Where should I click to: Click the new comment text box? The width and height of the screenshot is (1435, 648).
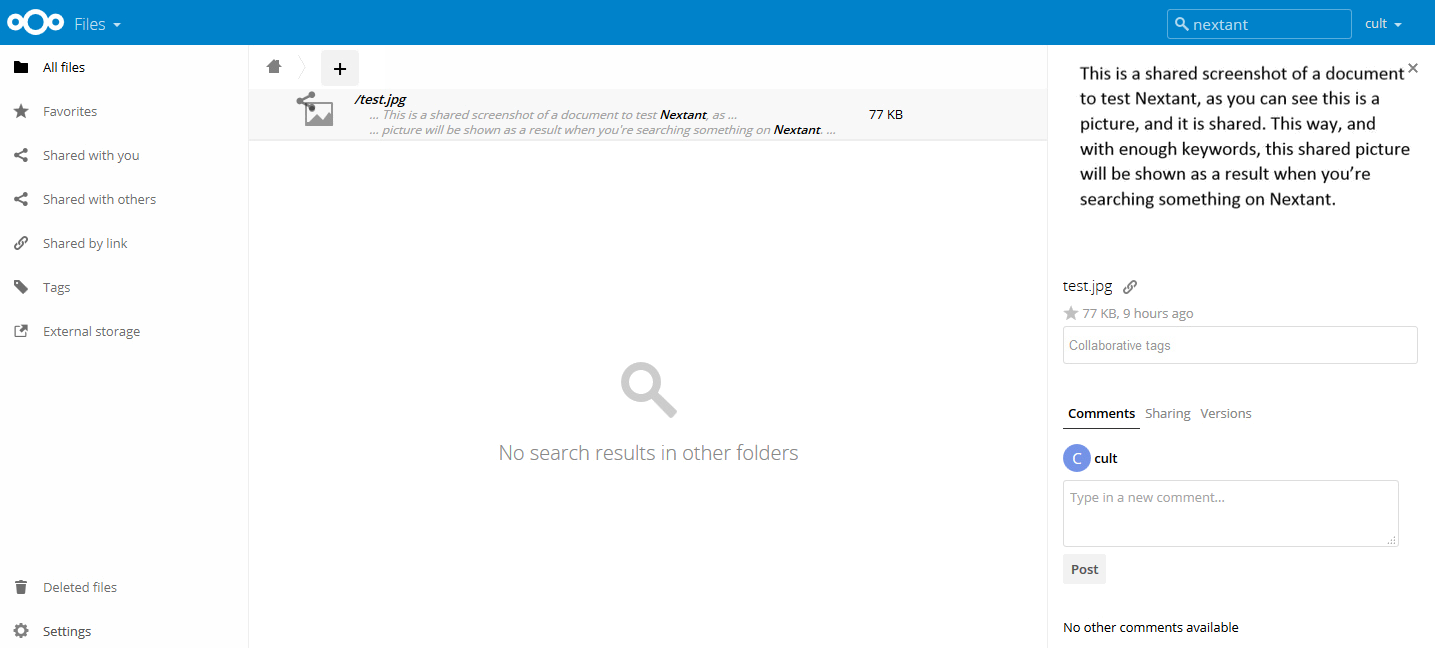(x=1230, y=513)
